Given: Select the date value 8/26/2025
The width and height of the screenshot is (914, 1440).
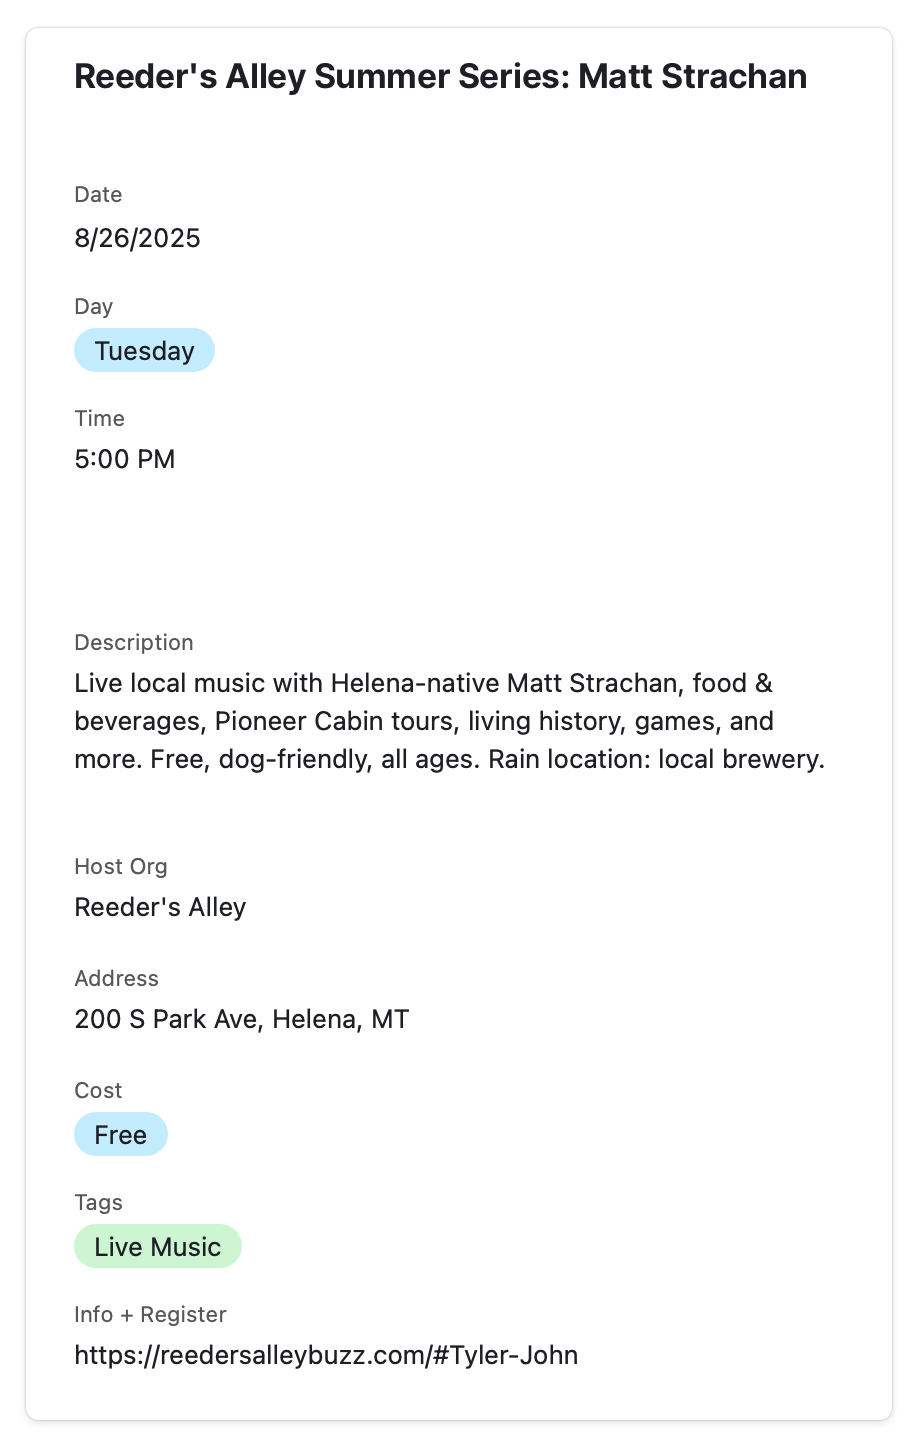Looking at the screenshot, I should click(x=137, y=238).
